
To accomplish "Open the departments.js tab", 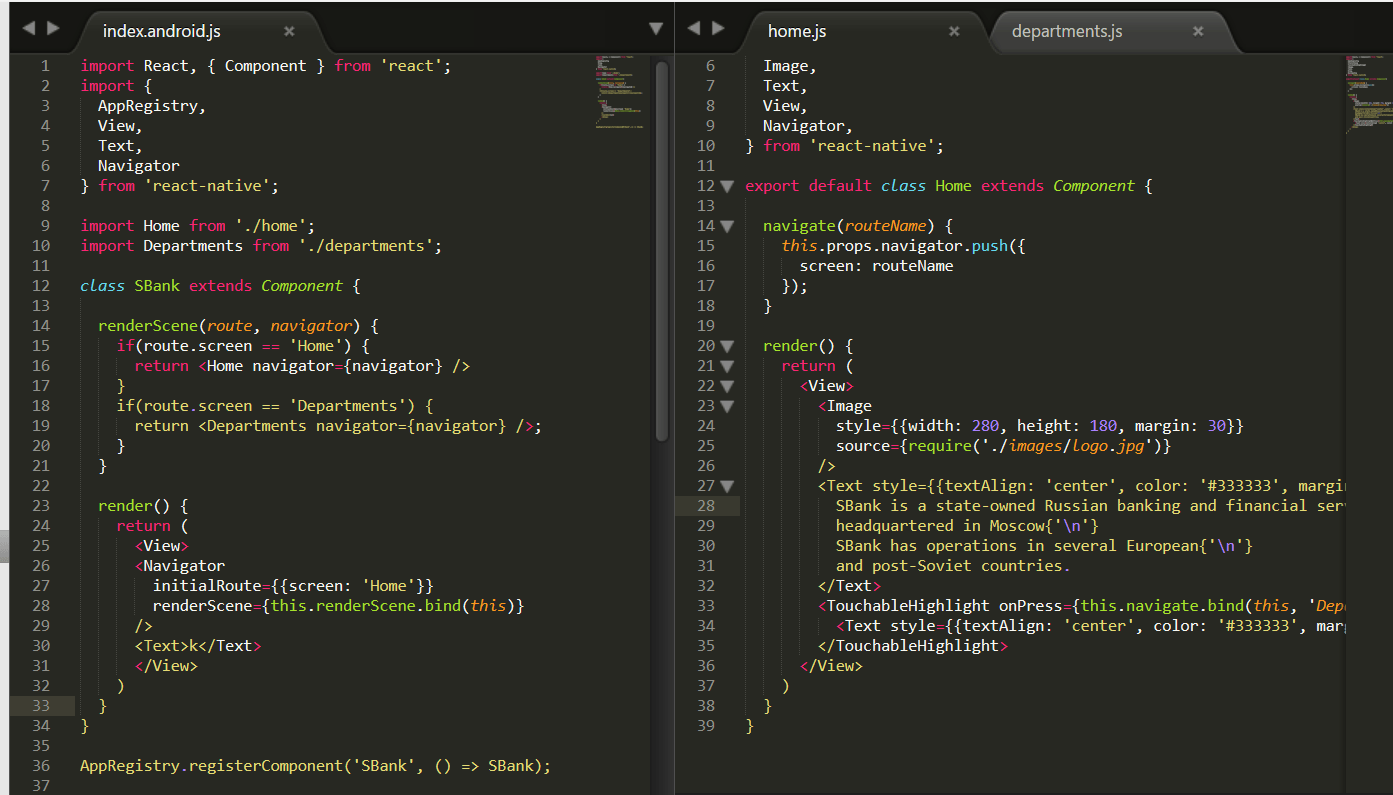I will pyautogui.click(x=1067, y=31).
